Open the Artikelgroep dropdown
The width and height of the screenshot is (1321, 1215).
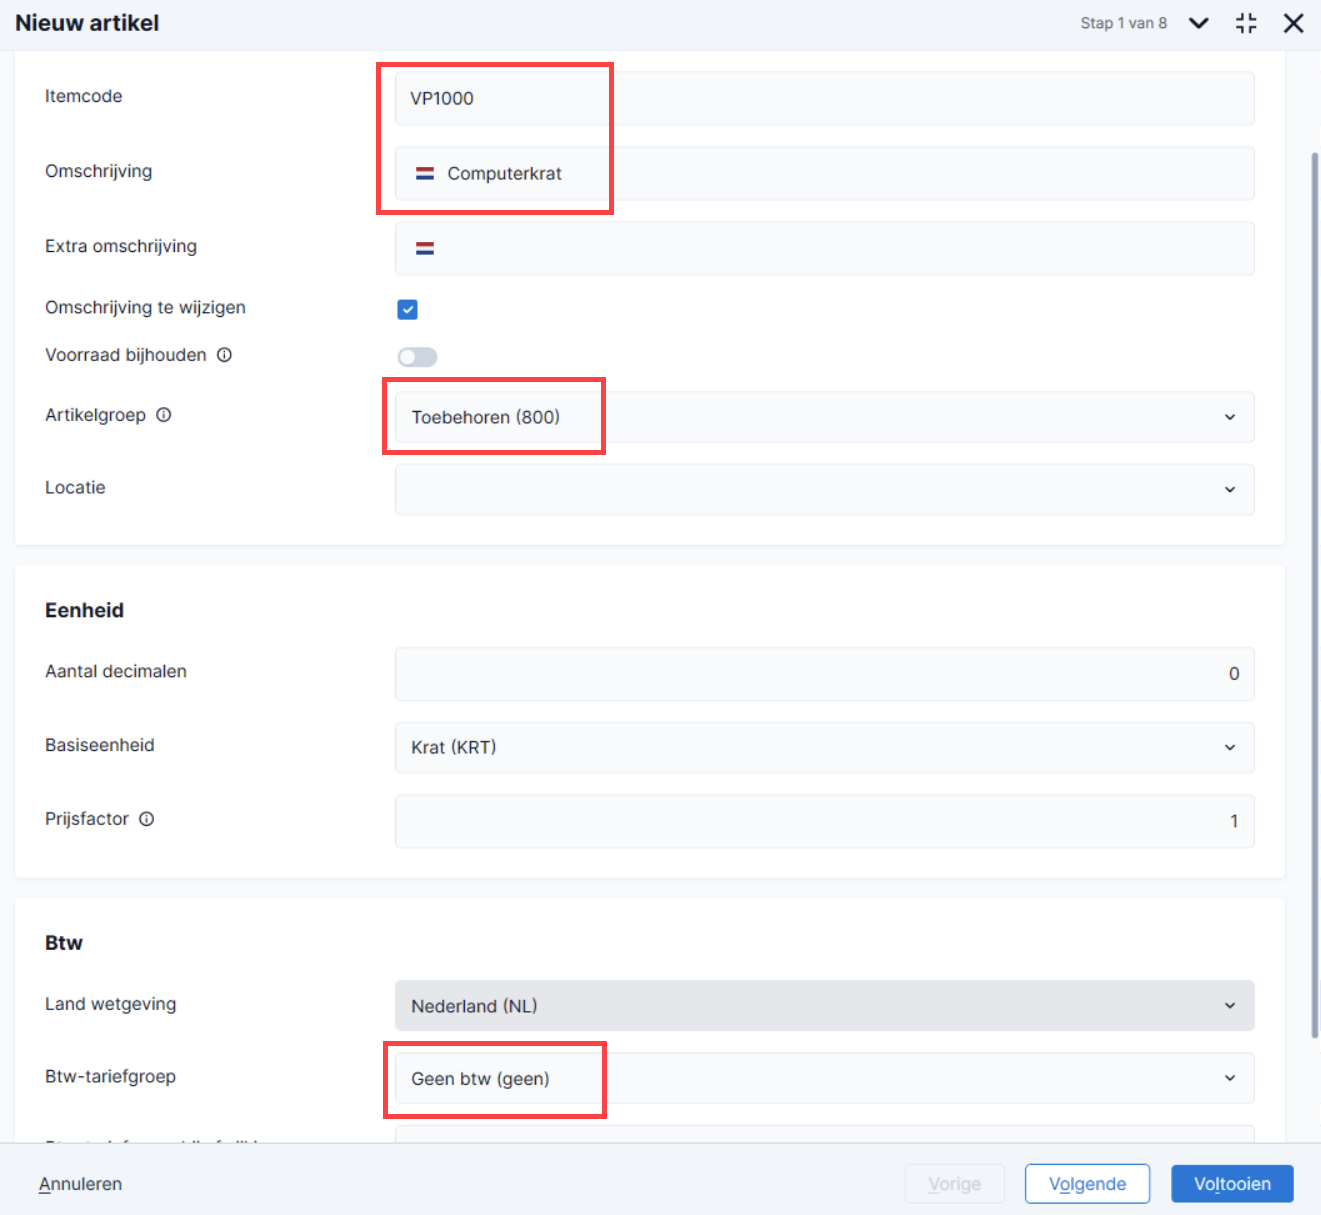(x=824, y=417)
